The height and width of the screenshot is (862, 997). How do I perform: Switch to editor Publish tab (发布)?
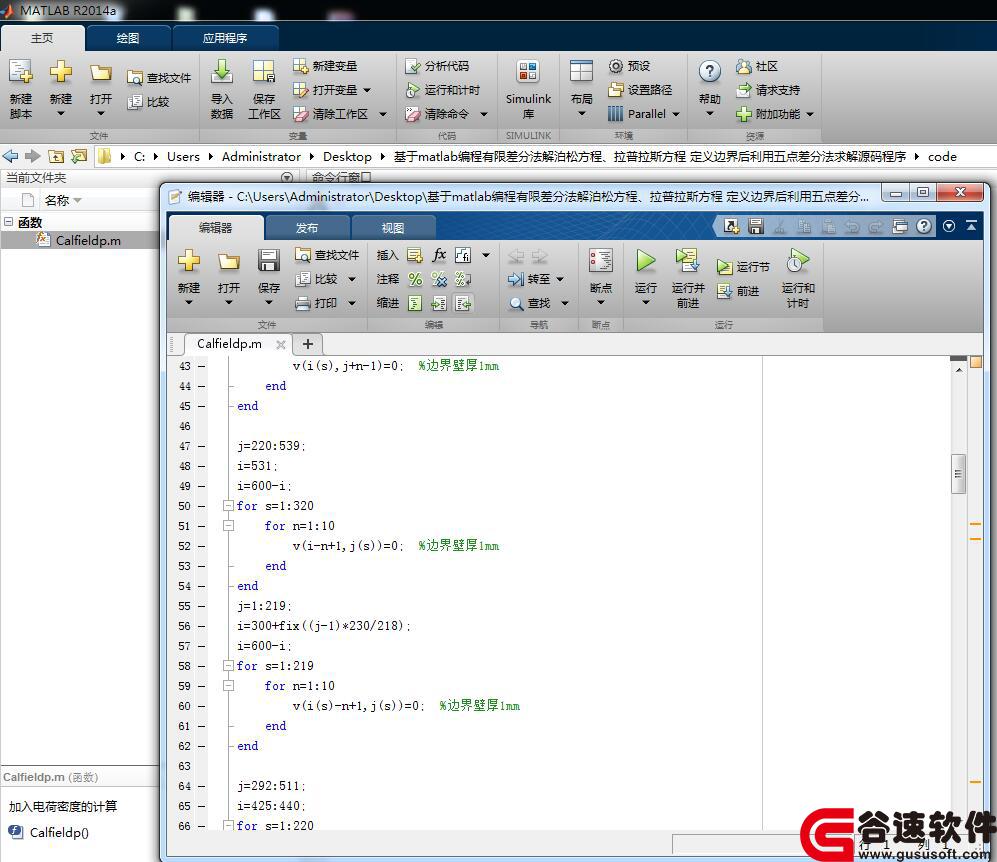pos(306,228)
